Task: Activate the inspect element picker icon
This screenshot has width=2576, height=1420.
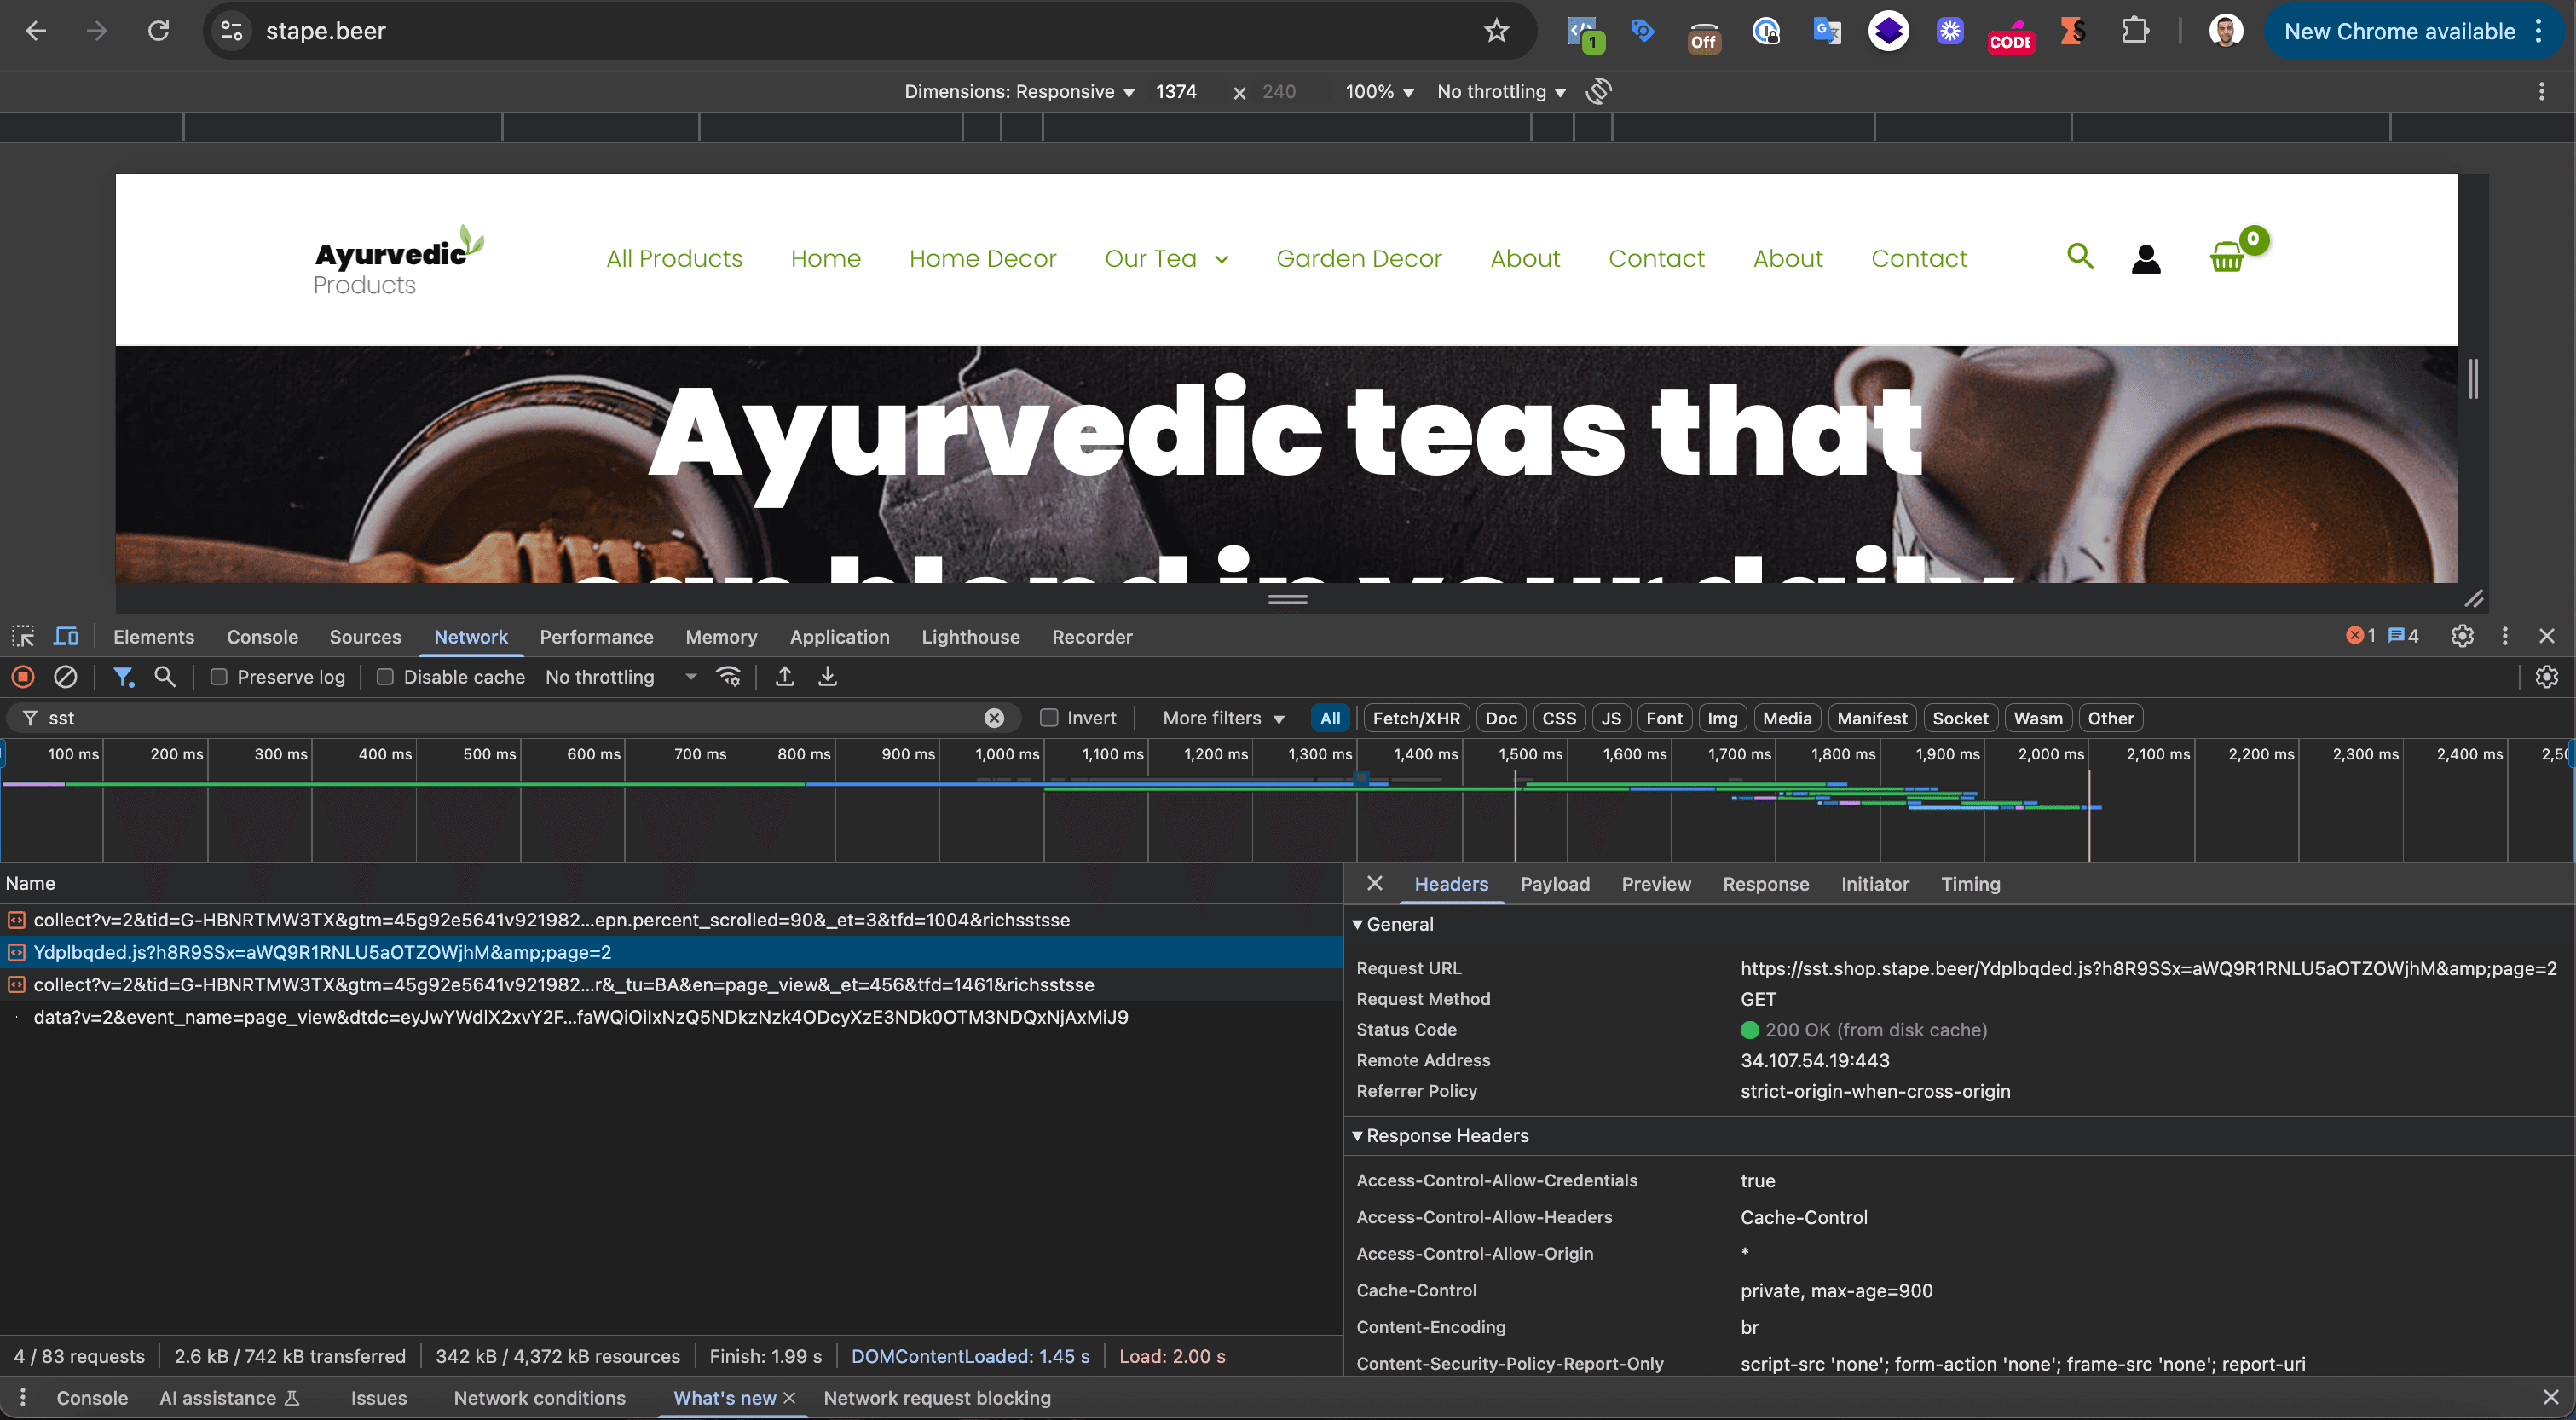Action: pyautogui.click(x=23, y=636)
